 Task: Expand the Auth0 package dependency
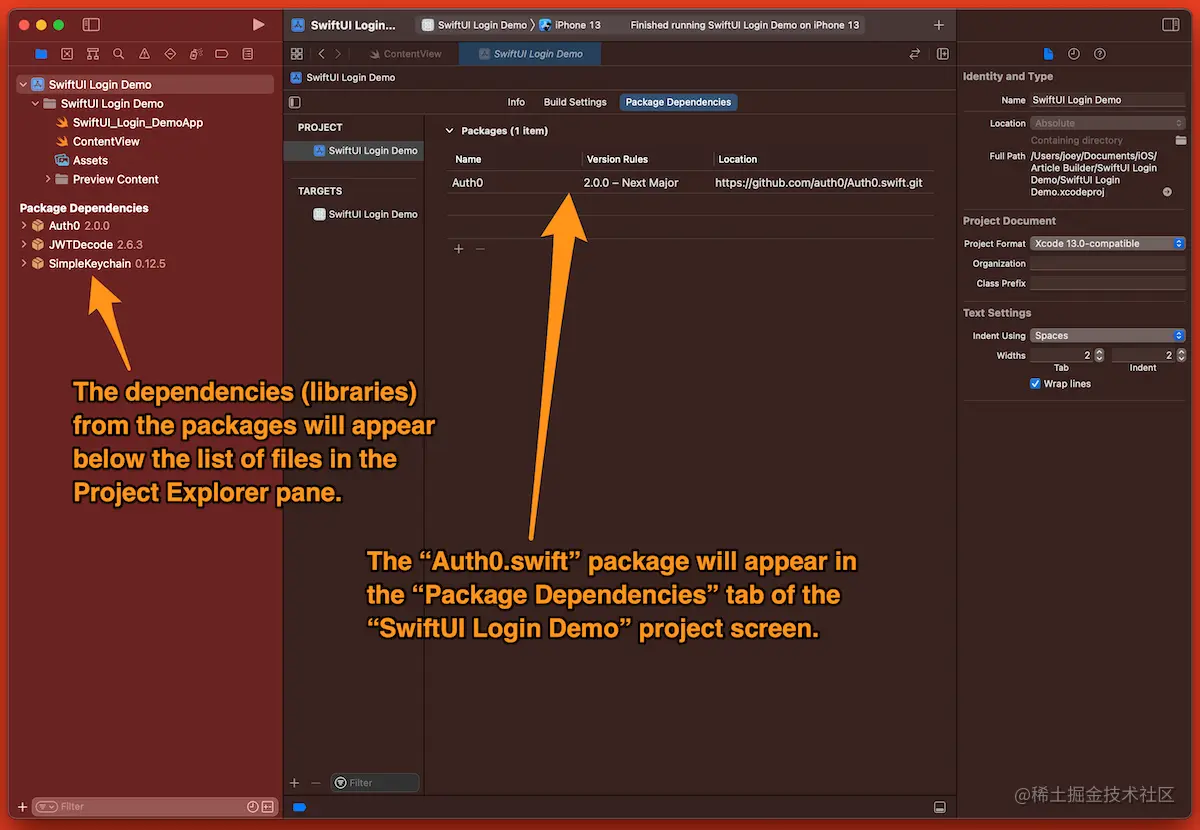(x=24, y=226)
